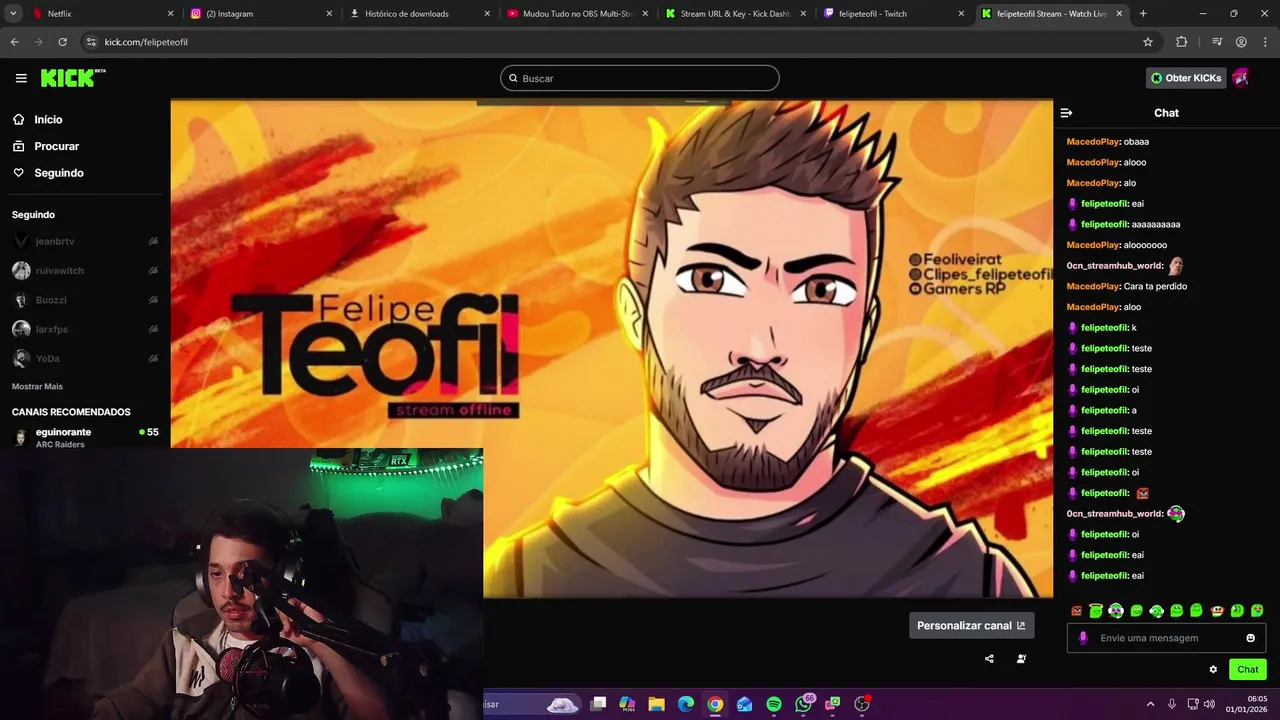Pick the green emote with white headphones

click(1157, 611)
